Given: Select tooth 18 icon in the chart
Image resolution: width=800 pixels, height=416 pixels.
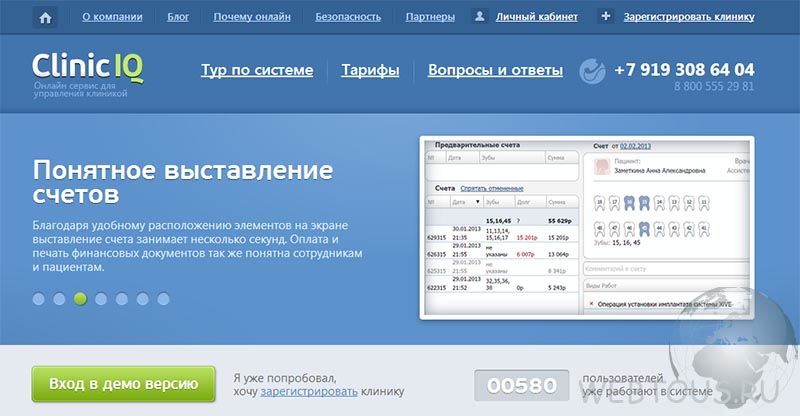Looking at the screenshot, I should tap(599, 203).
